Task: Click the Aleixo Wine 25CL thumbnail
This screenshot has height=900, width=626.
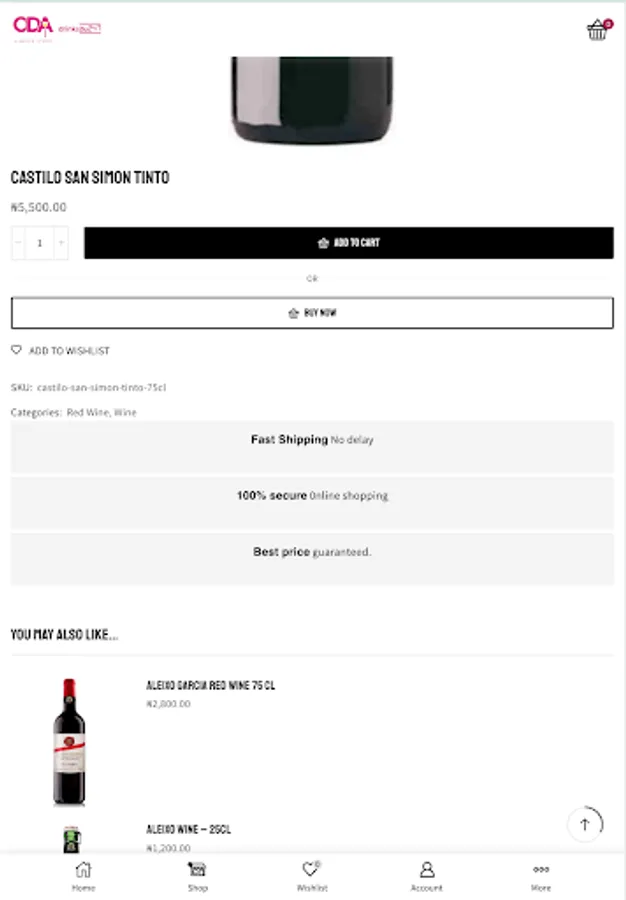Action: [x=72, y=839]
